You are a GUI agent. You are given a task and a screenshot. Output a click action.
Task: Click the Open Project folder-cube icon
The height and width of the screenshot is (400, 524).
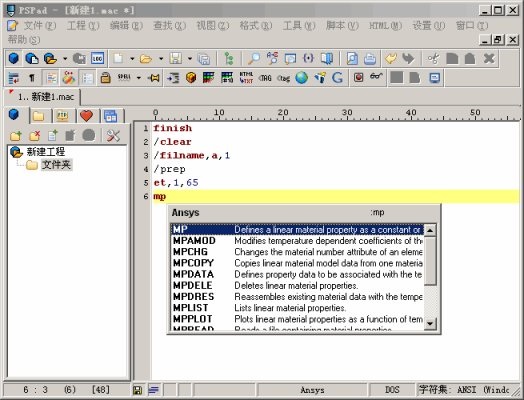[x=50, y=58]
